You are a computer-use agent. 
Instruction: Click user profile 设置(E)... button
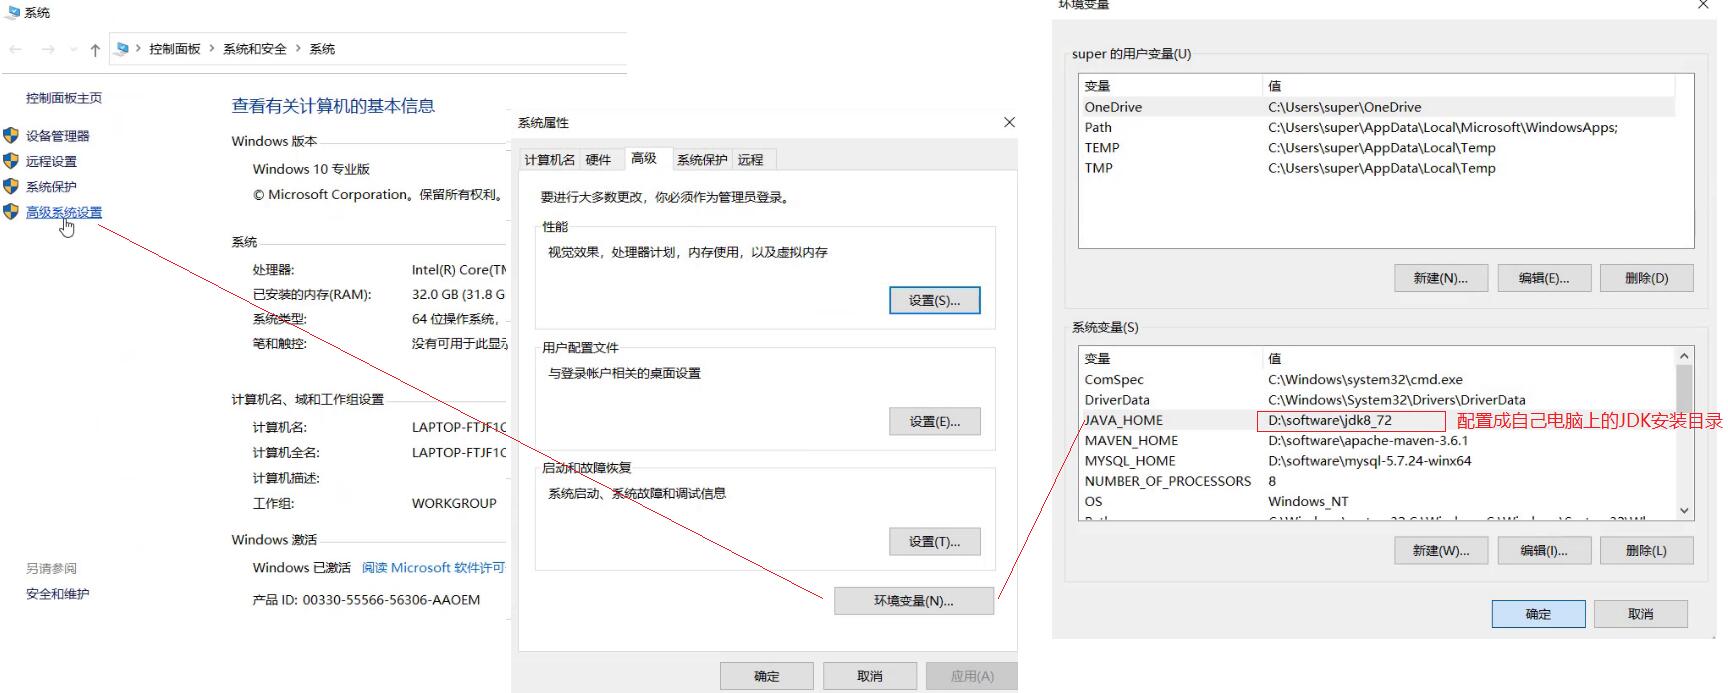tap(935, 421)
